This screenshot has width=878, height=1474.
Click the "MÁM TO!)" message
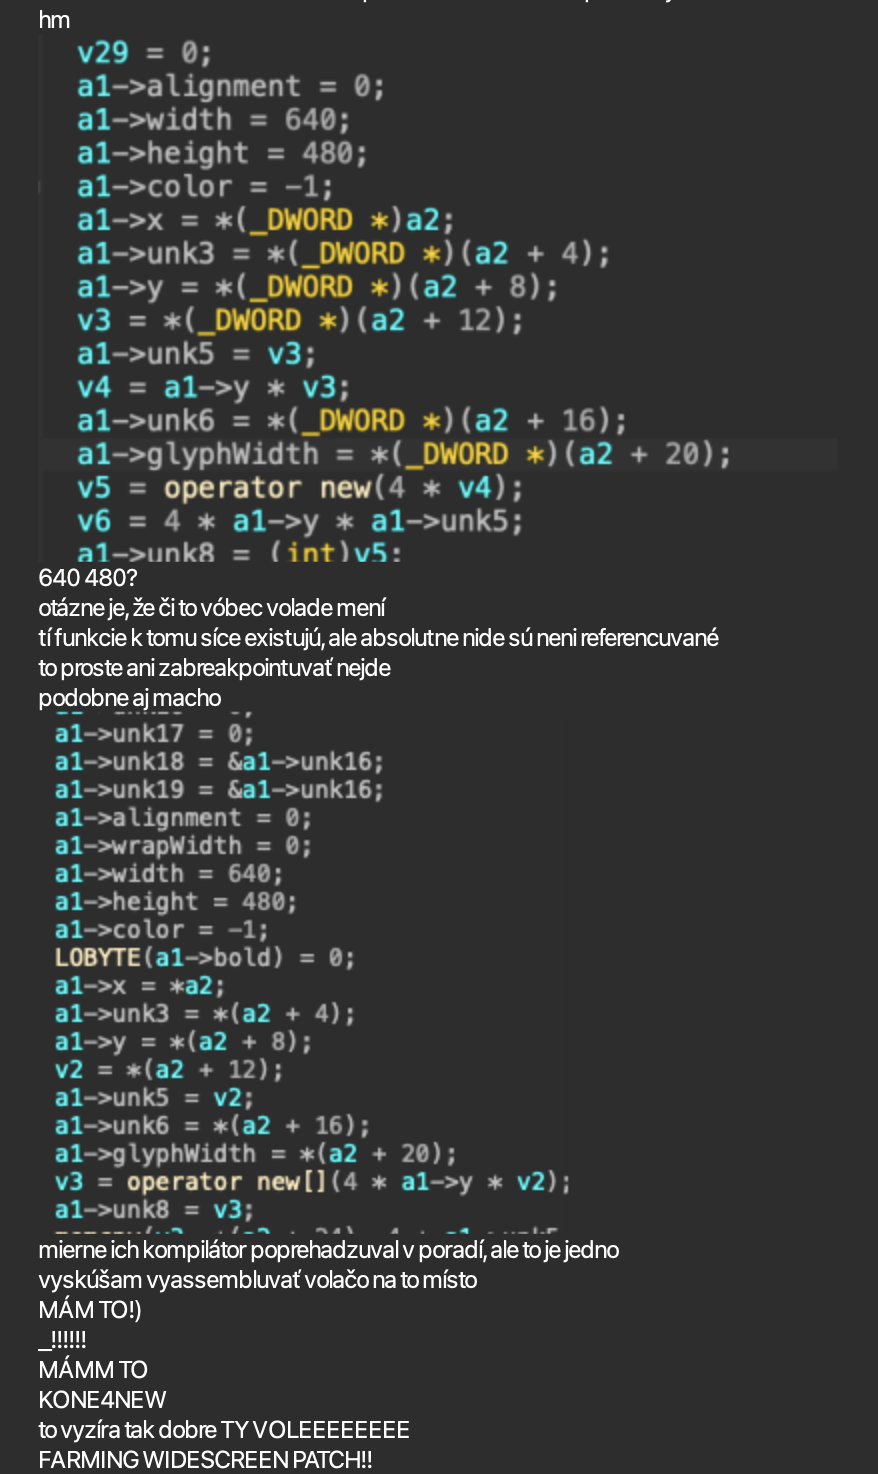click(x=90, y=1310)
